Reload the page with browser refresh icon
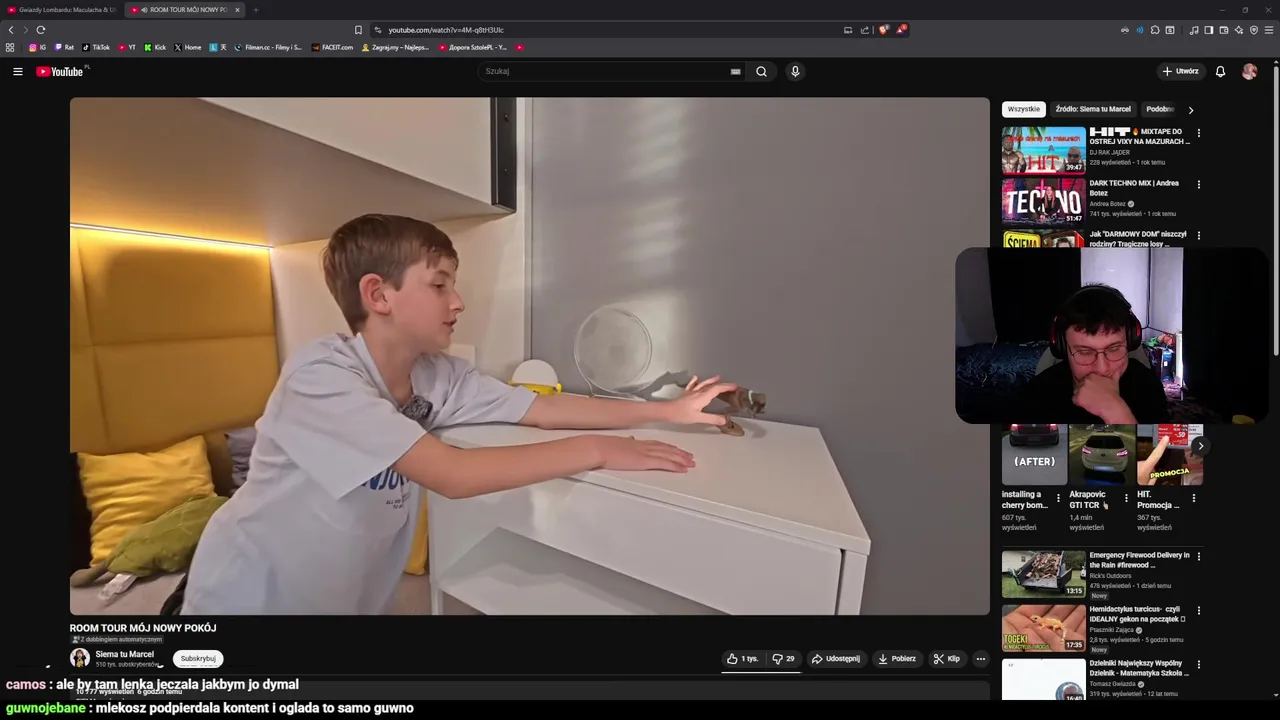 [41, 30]
